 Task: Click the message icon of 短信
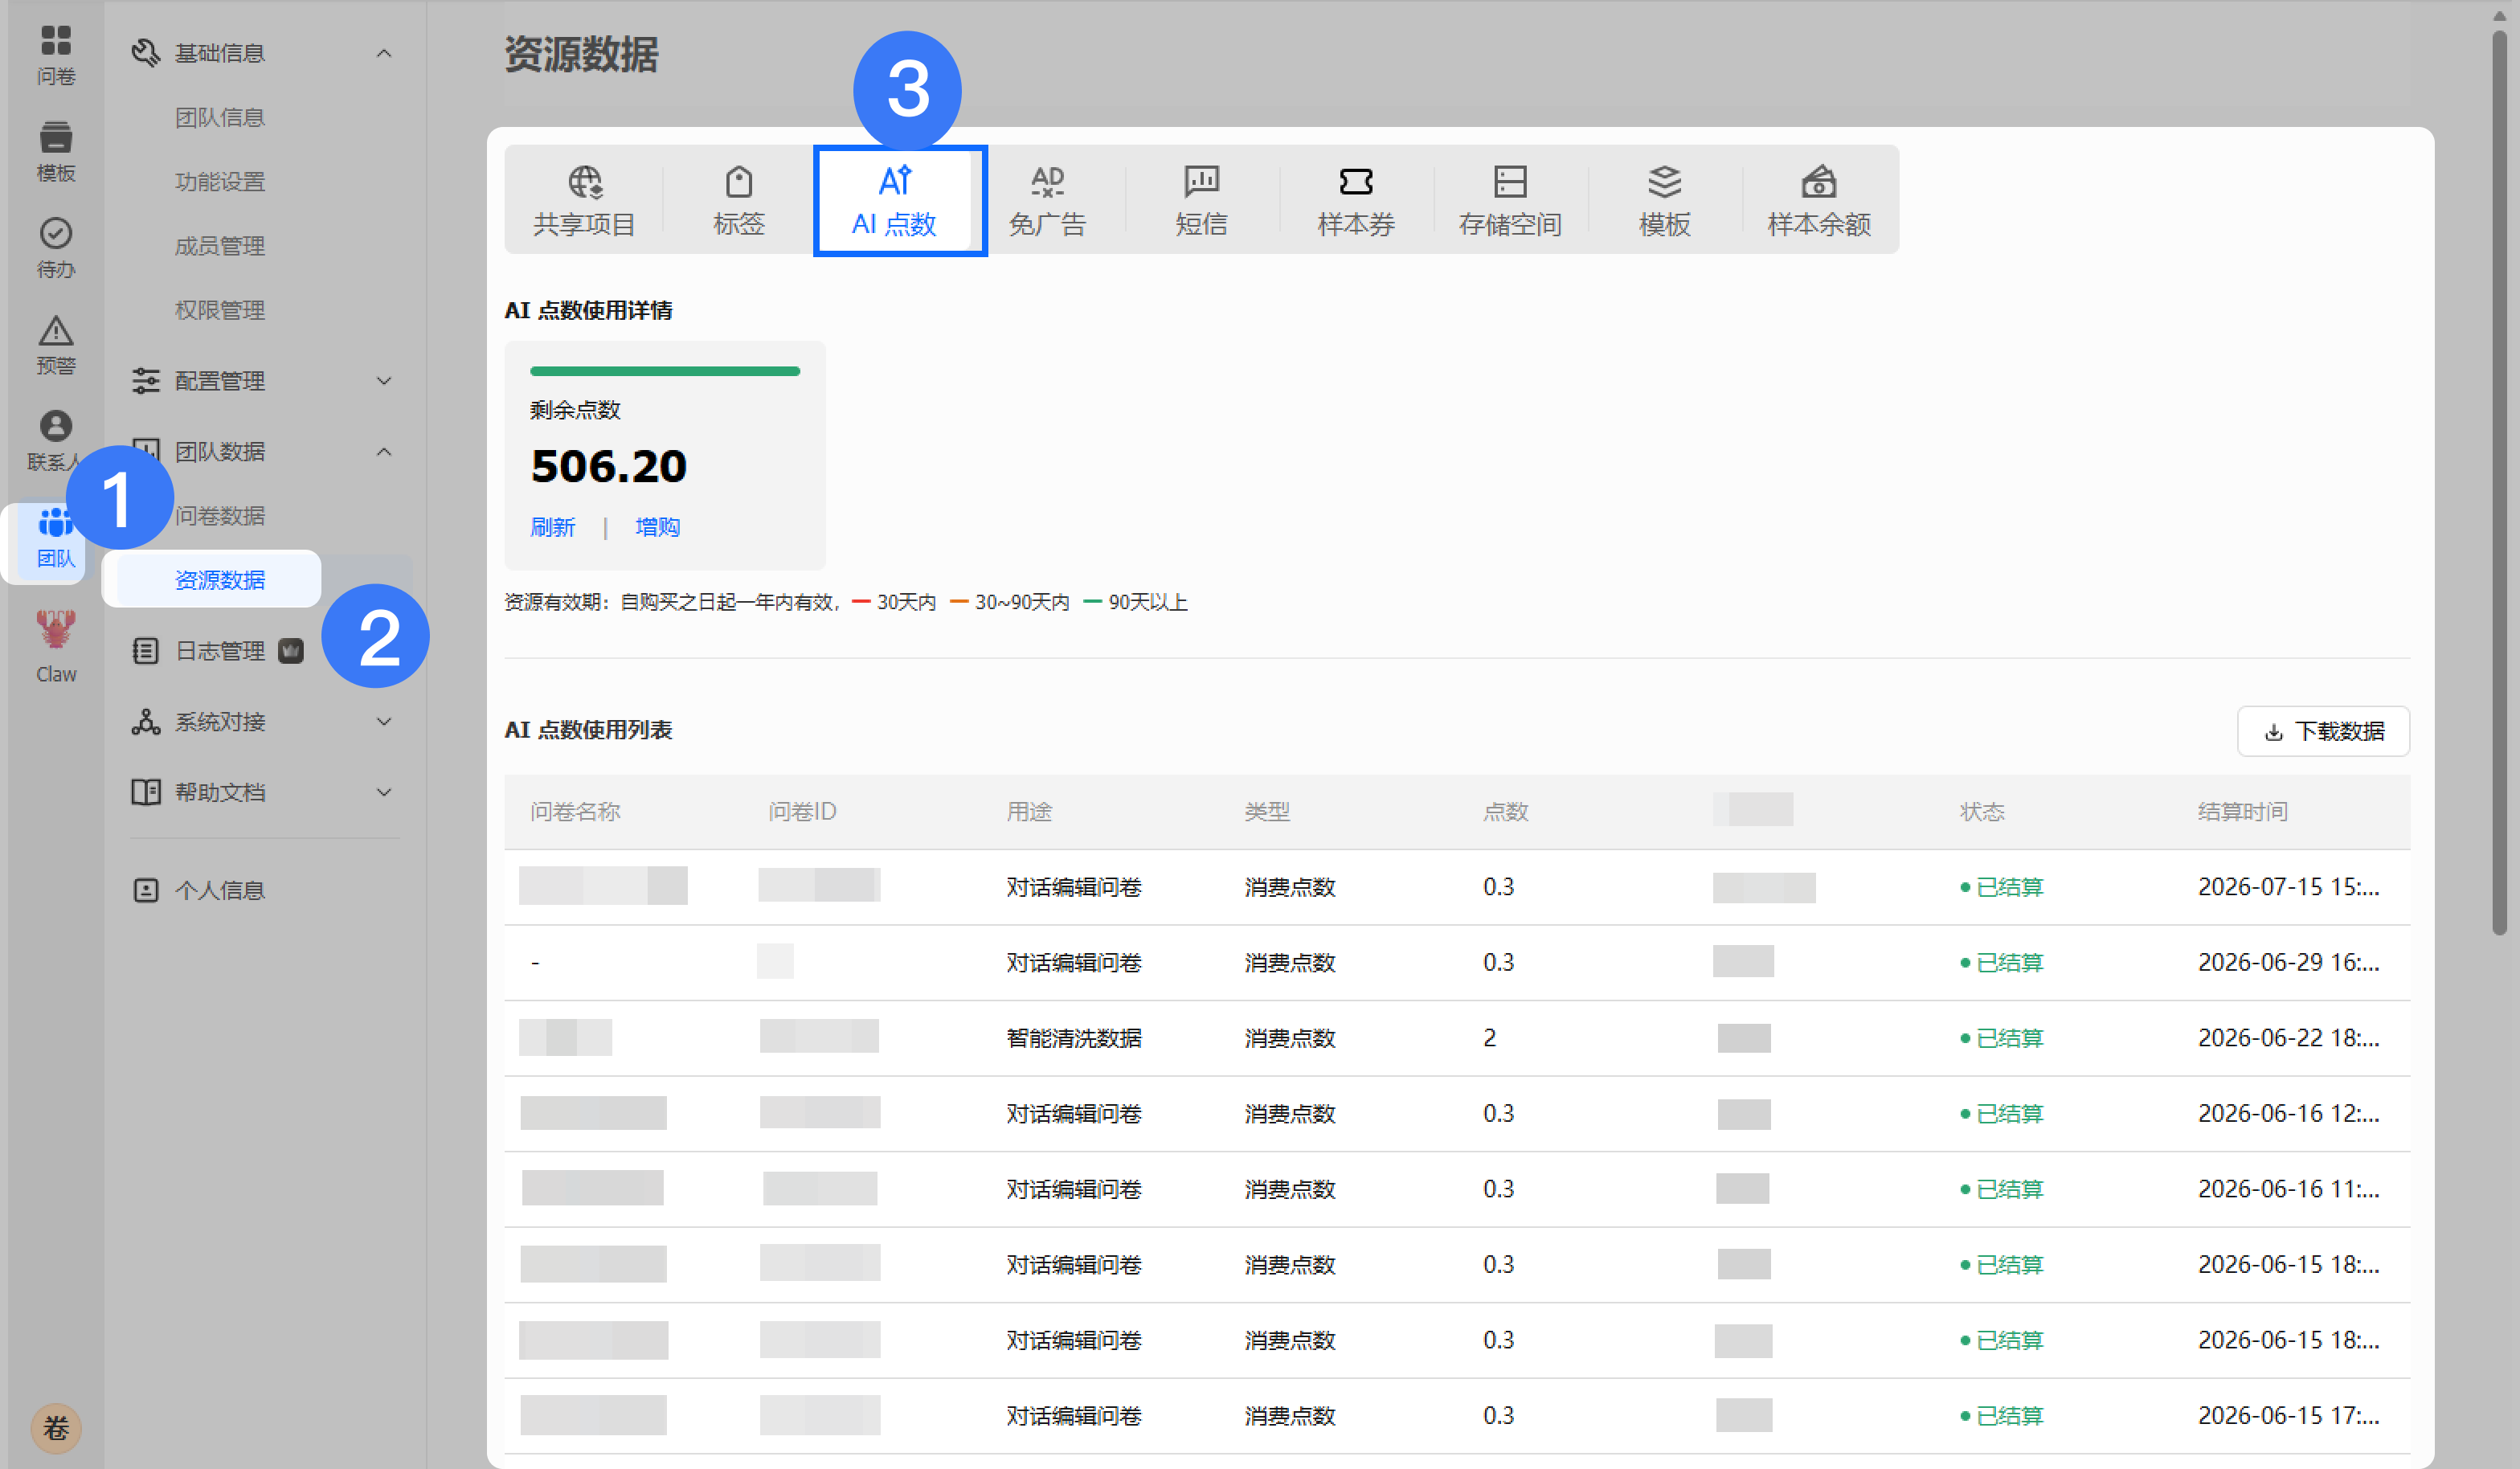[x=1201, y=182]
